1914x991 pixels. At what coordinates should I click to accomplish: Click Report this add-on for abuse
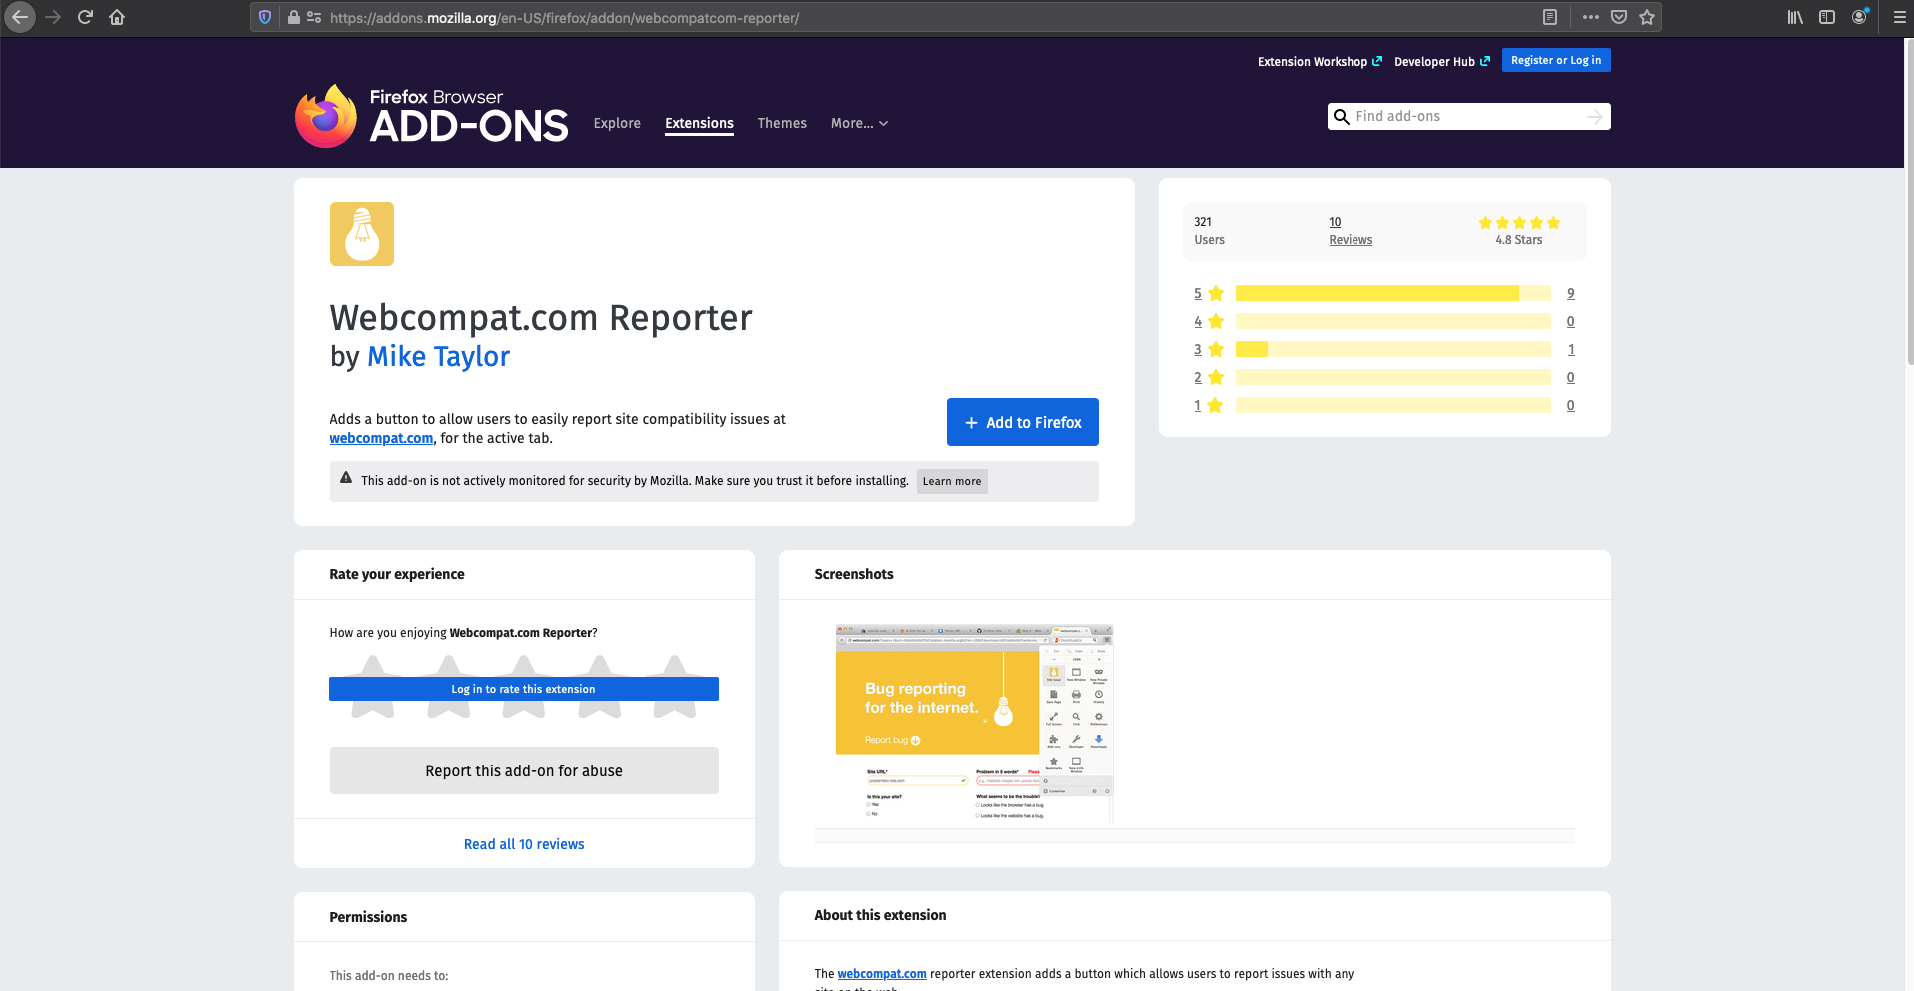(x=524, y=771)
